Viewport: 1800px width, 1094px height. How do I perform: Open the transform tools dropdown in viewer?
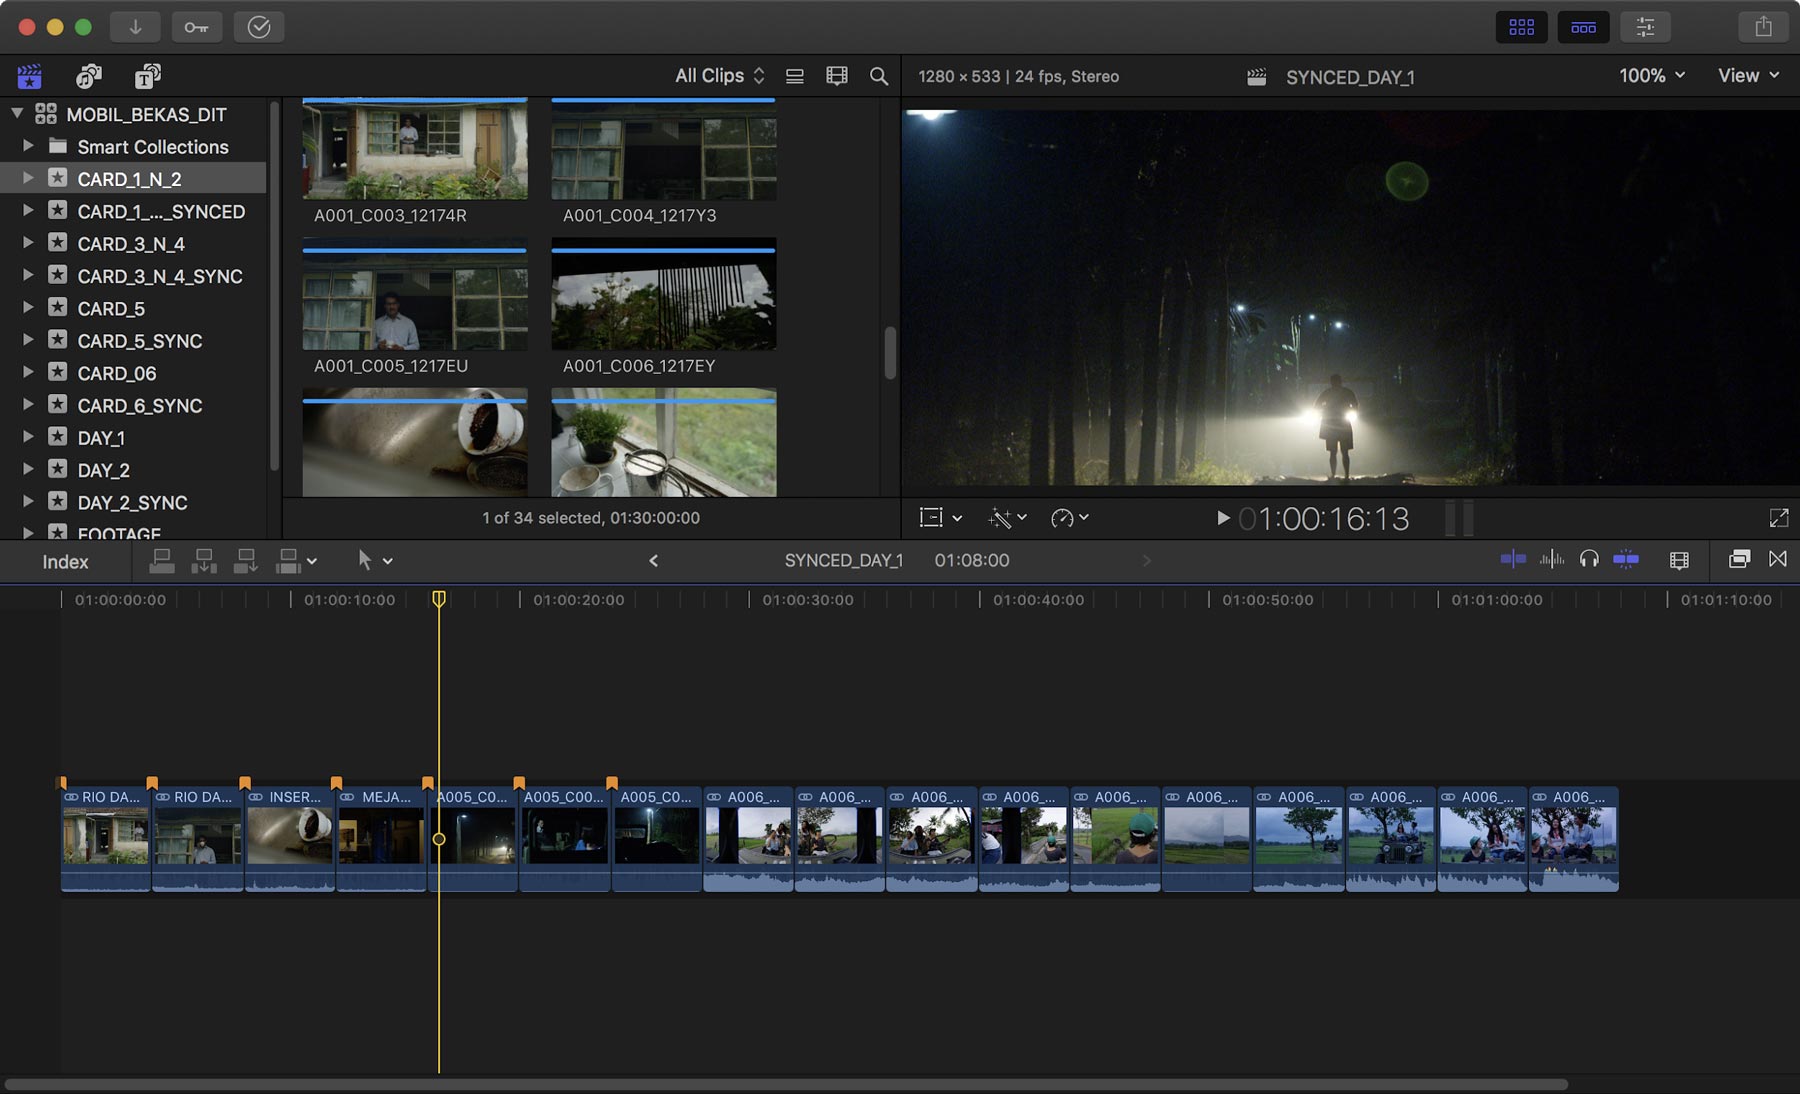[x=940, y=518]
